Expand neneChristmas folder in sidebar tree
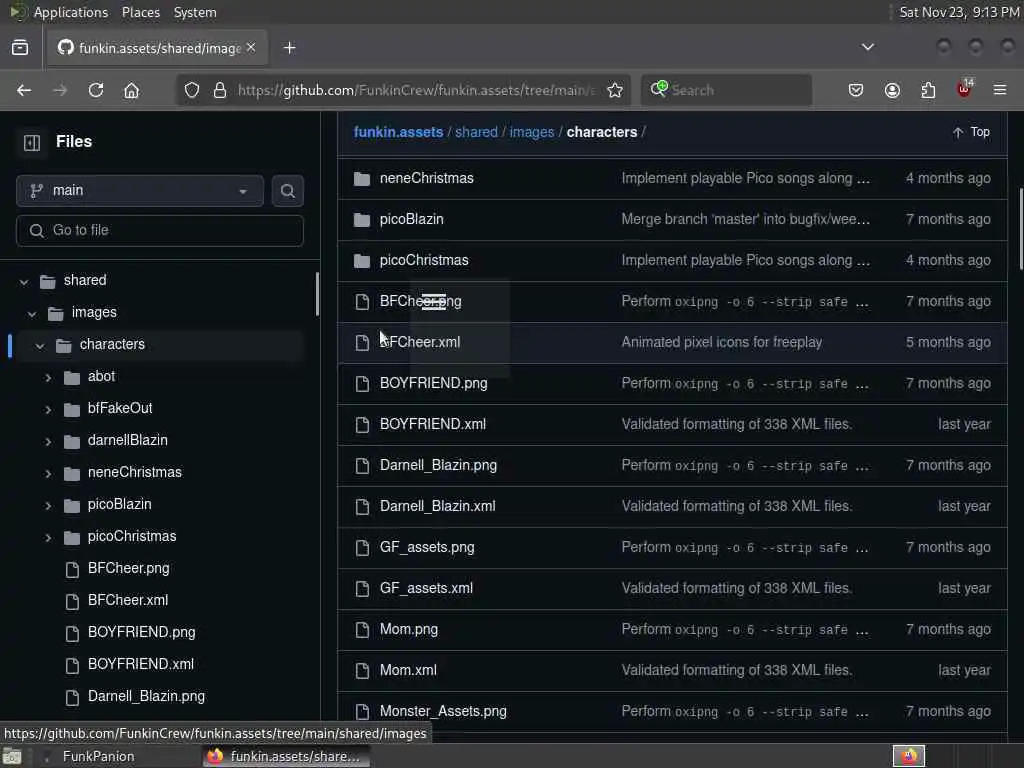 pyautogui.click(x=48, y=473)
